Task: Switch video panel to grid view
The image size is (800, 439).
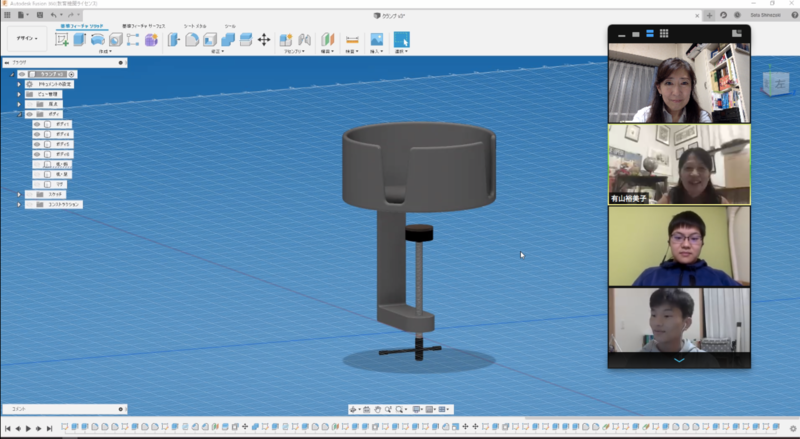Action: [x=664, y=34]
